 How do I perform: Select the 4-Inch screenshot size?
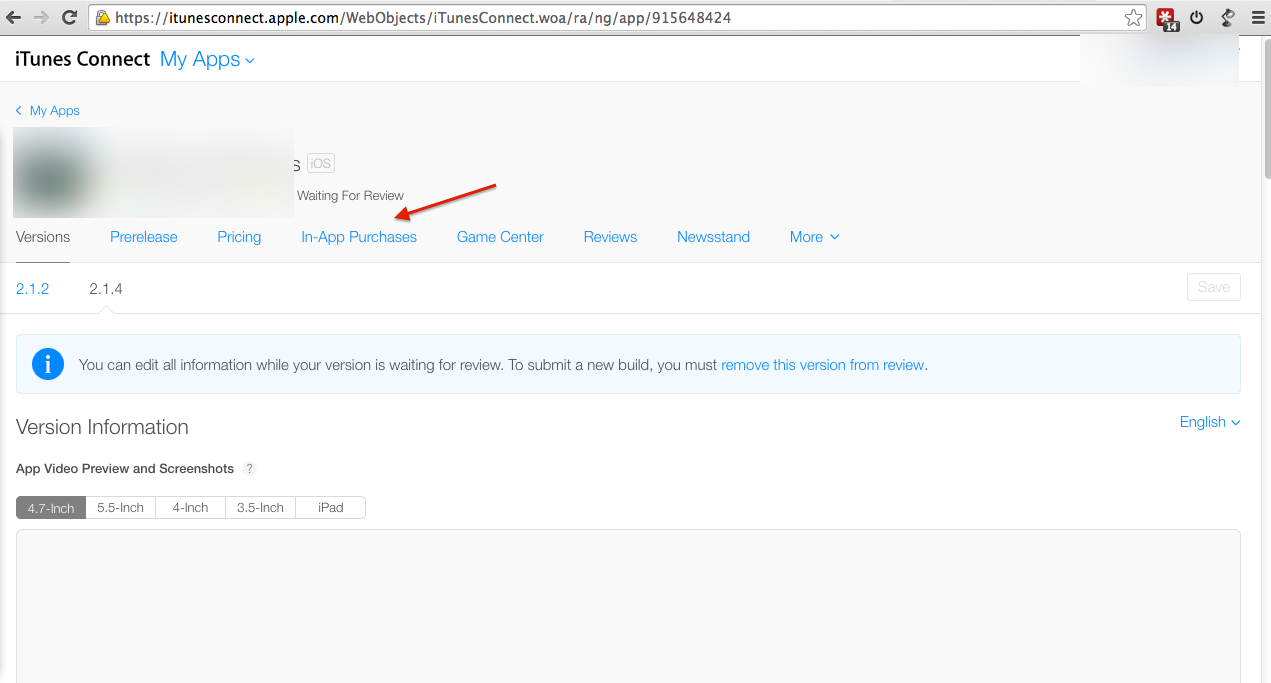point(190,508)
